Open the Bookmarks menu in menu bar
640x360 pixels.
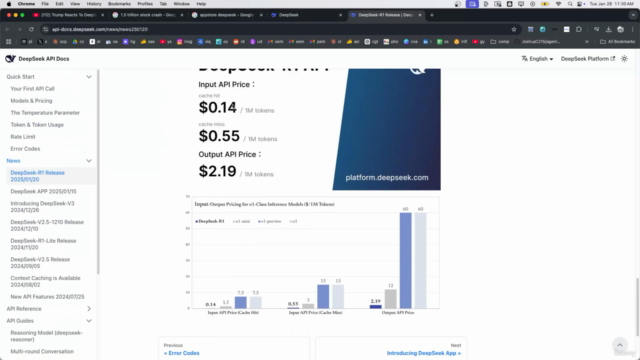119,4
